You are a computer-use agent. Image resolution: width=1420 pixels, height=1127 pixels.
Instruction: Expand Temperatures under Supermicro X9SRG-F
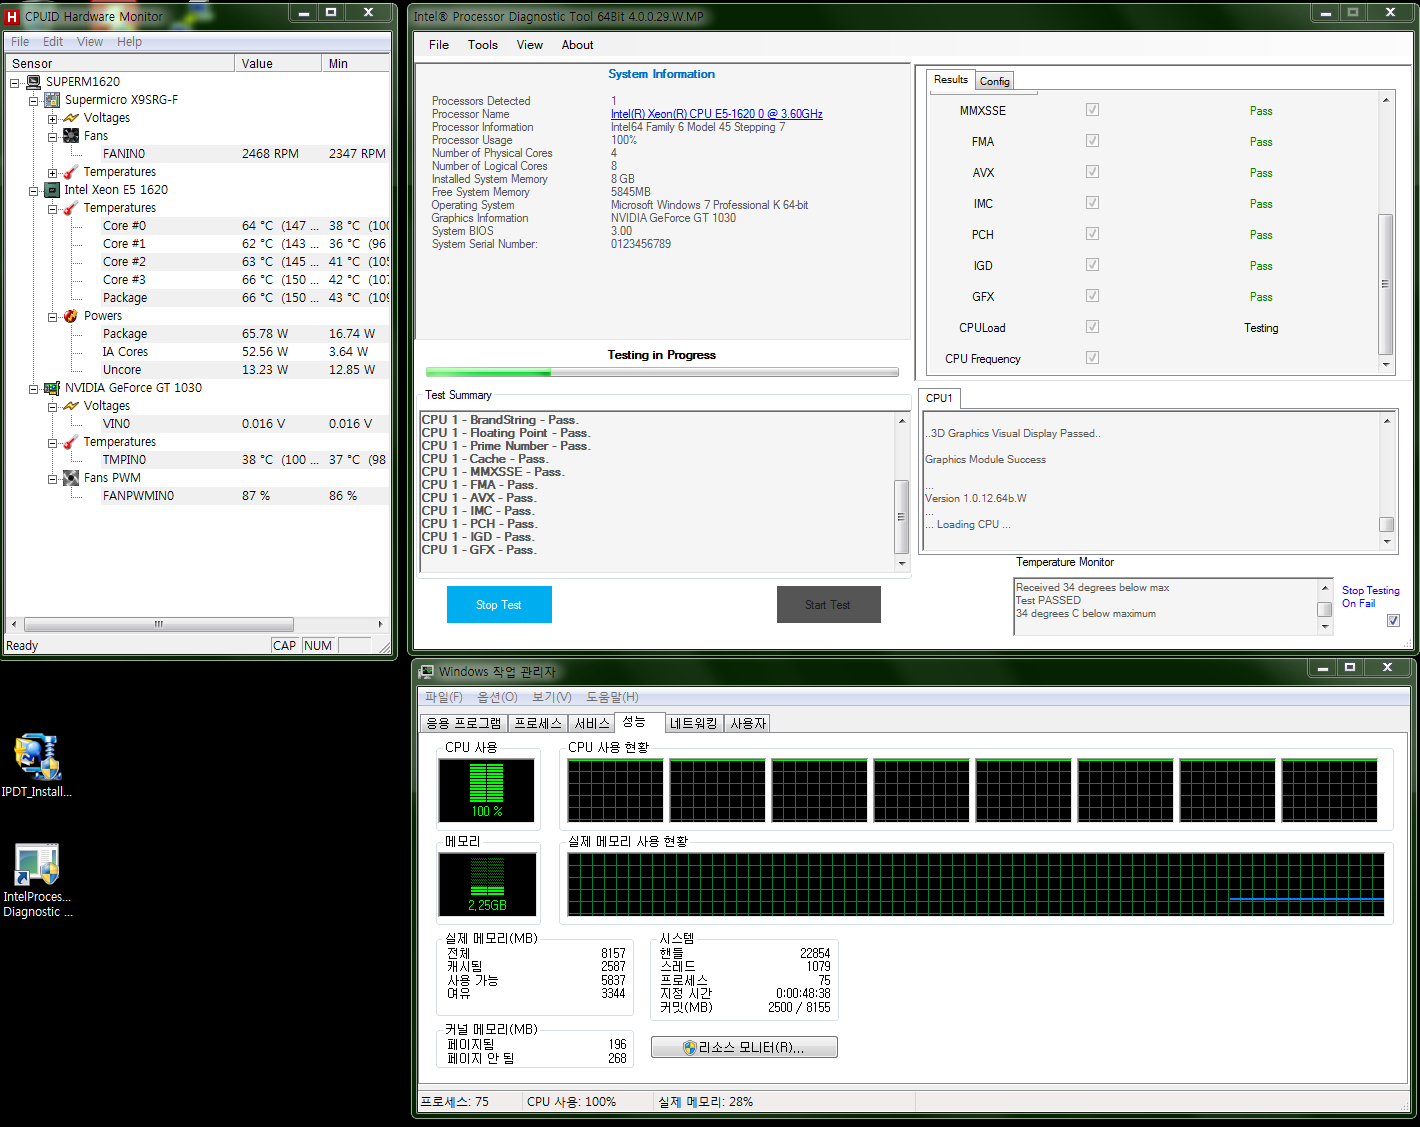[x=52, y=173]
